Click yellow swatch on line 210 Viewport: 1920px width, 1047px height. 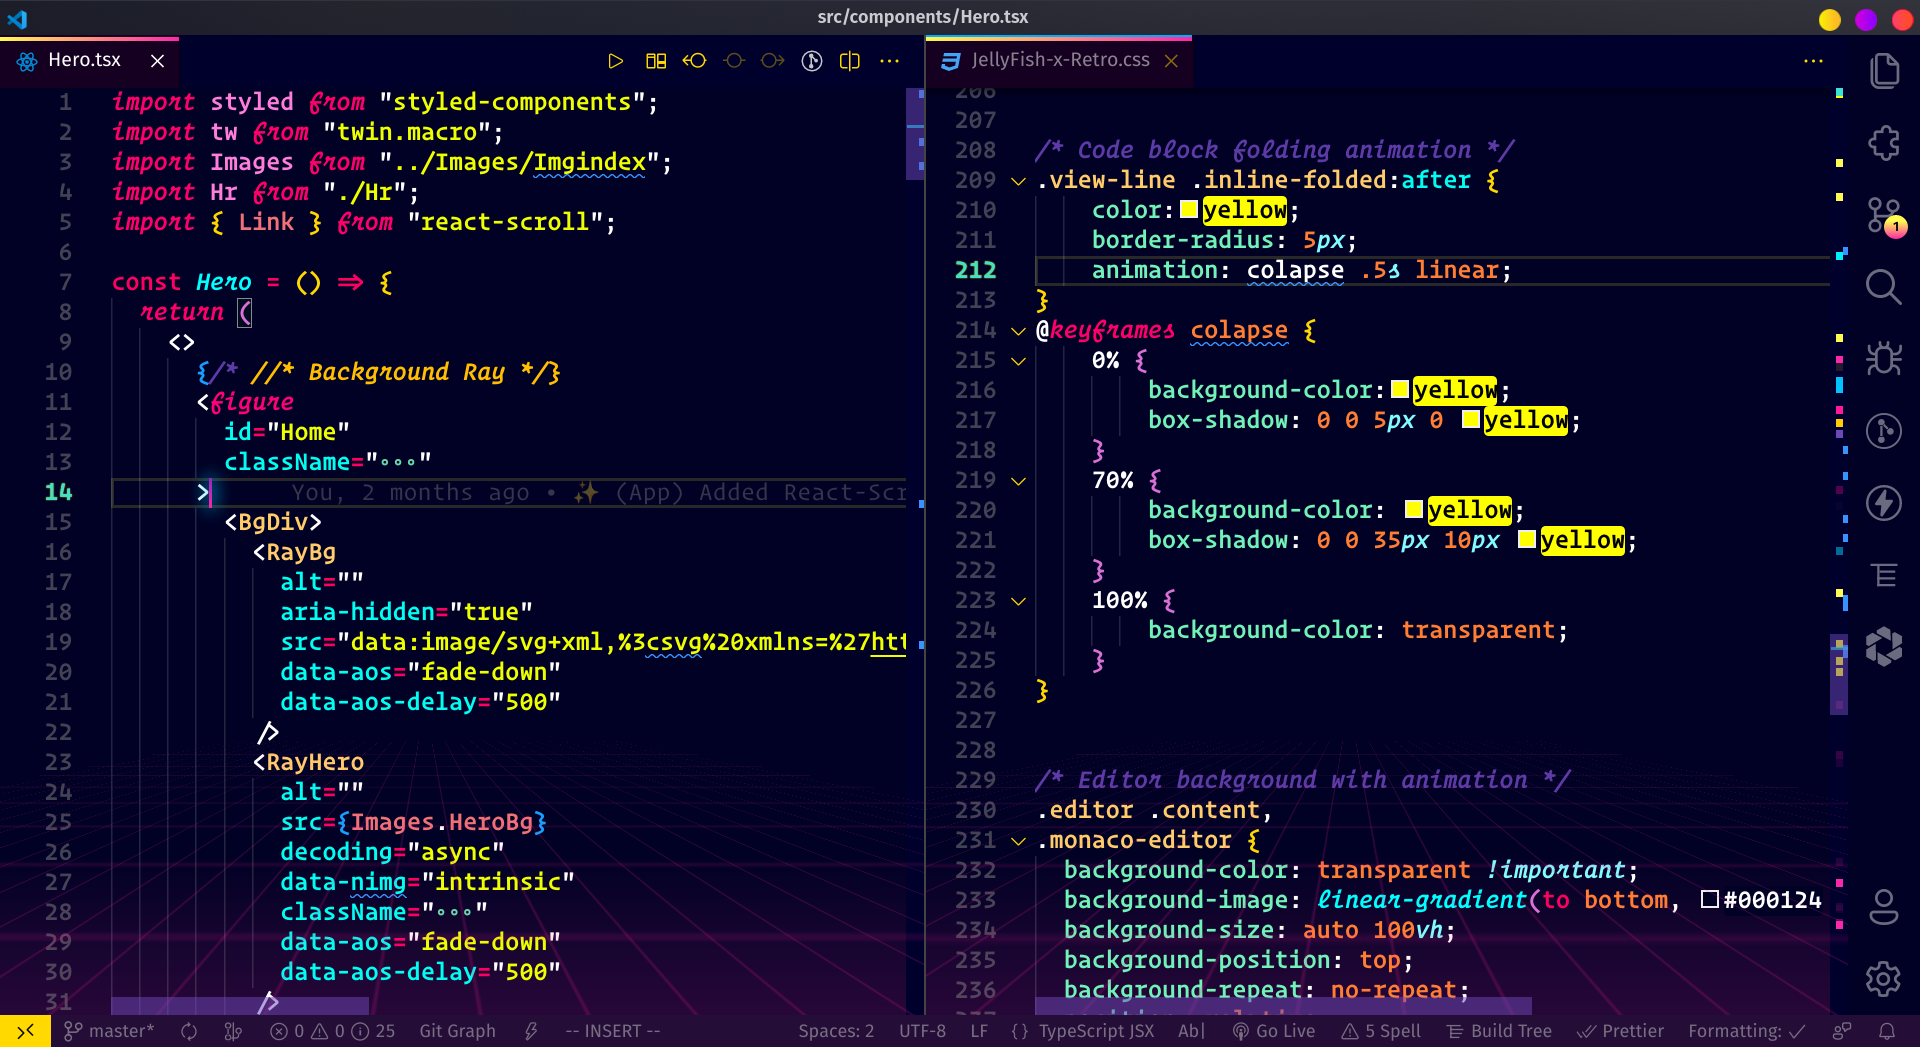1189,209
